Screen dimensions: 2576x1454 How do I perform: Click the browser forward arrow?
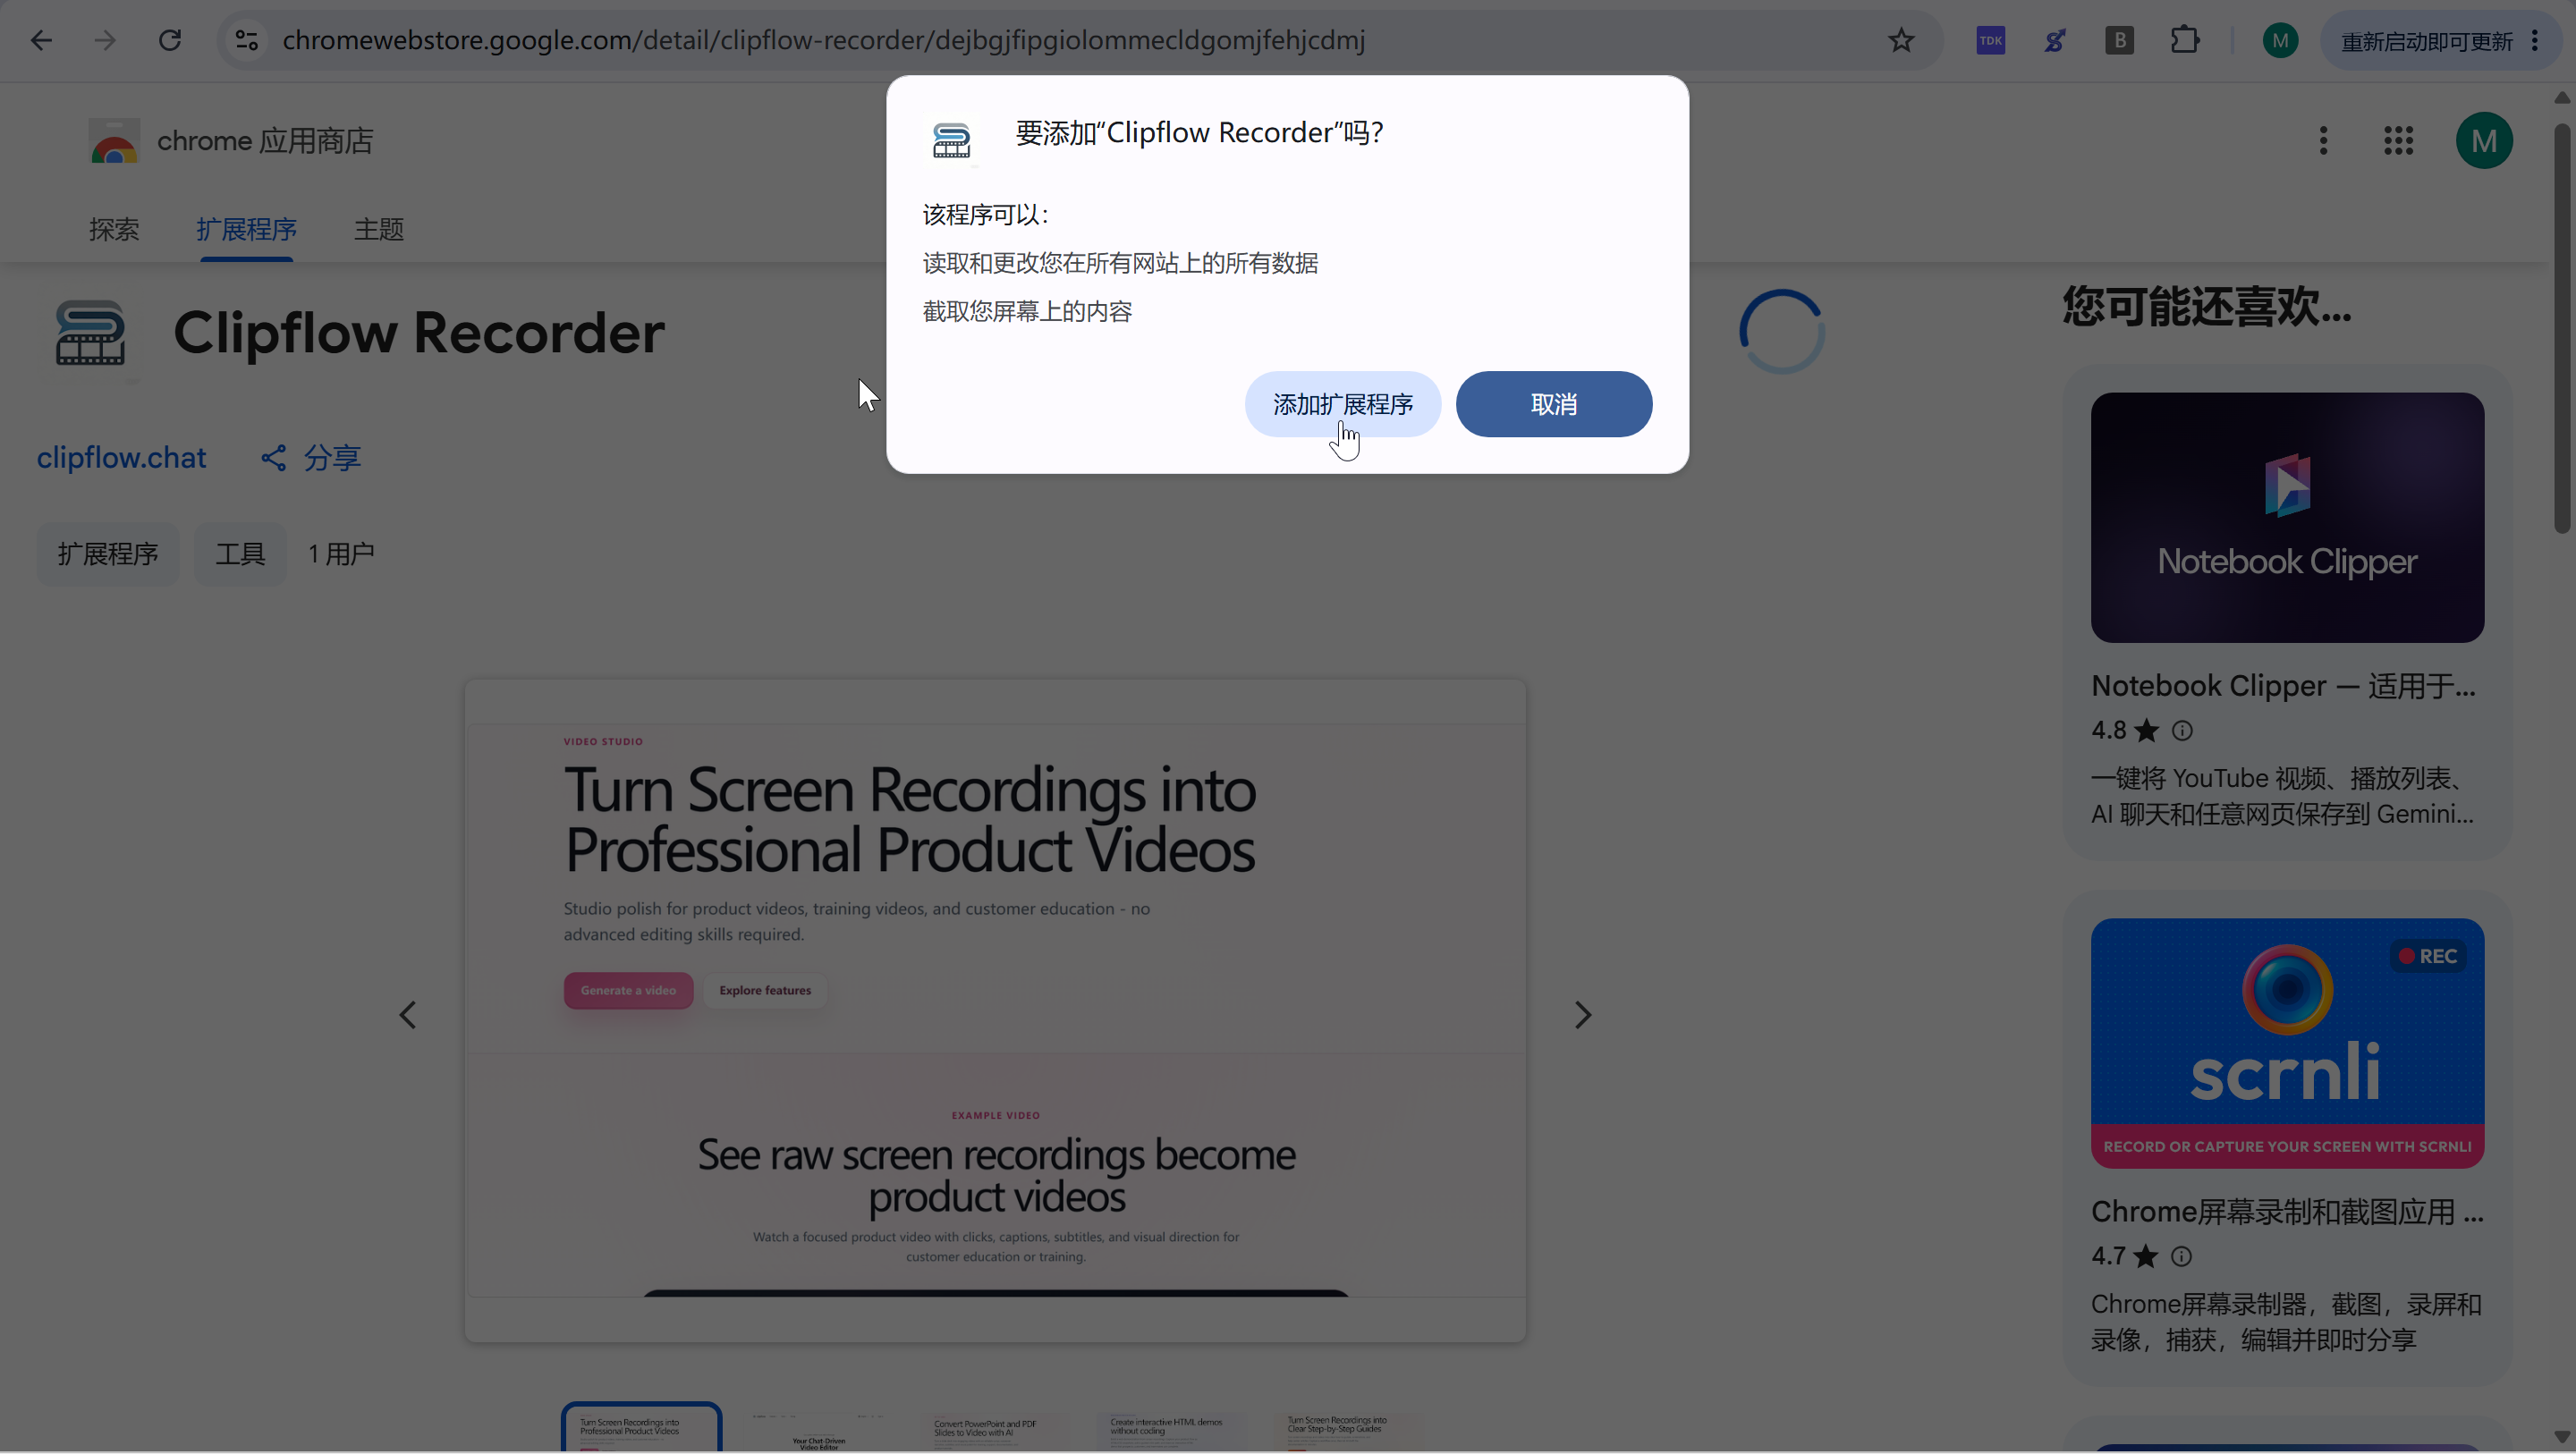pyautogui.click(x=105, y=40)
